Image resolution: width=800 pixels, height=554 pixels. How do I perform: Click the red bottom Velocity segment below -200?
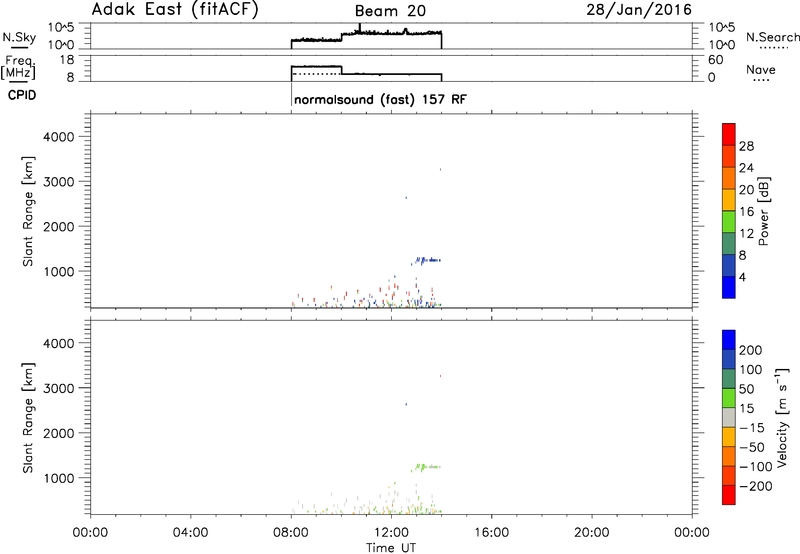(x=729, y=495)
